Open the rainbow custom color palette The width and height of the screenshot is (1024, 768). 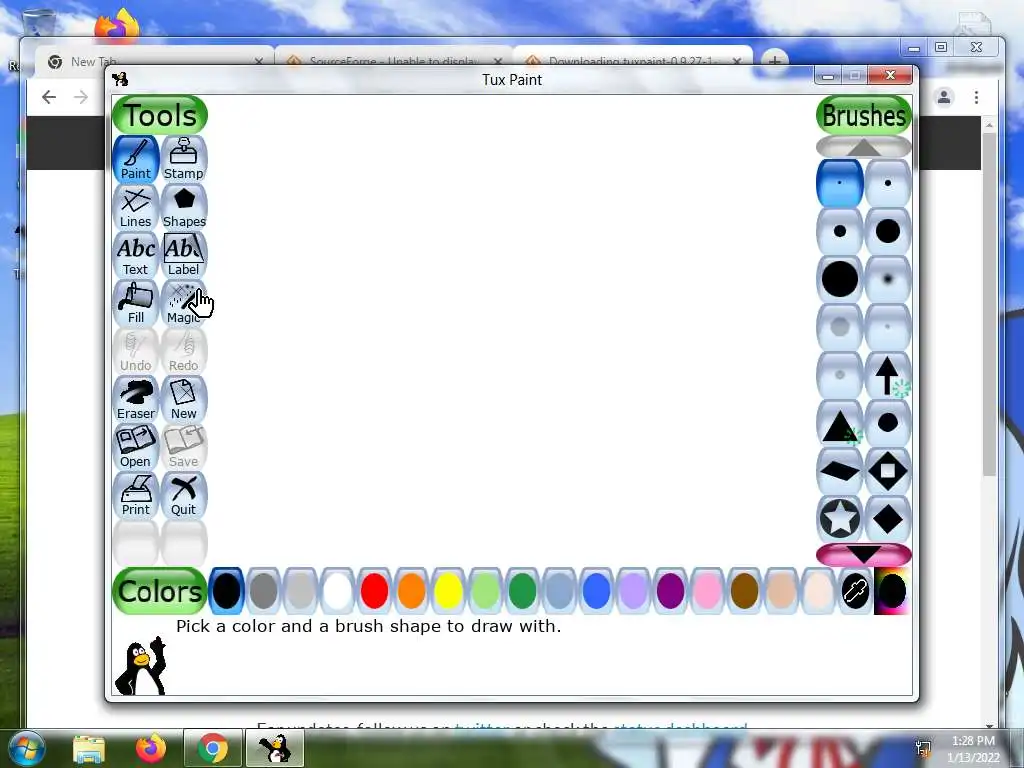892,592
